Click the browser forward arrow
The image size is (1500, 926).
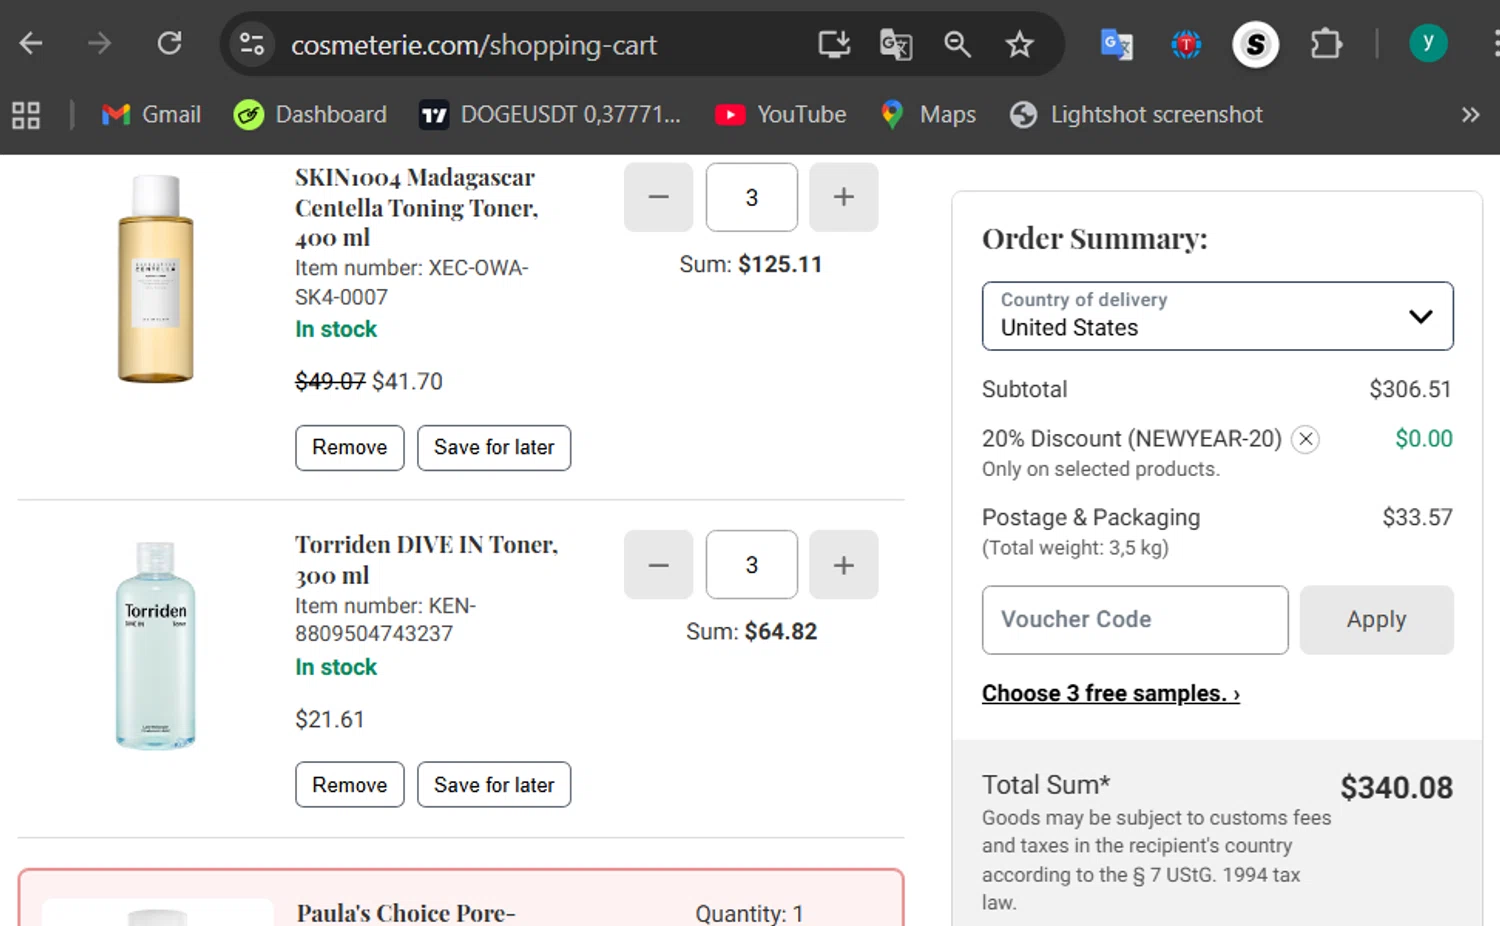[x=99, y=44]
